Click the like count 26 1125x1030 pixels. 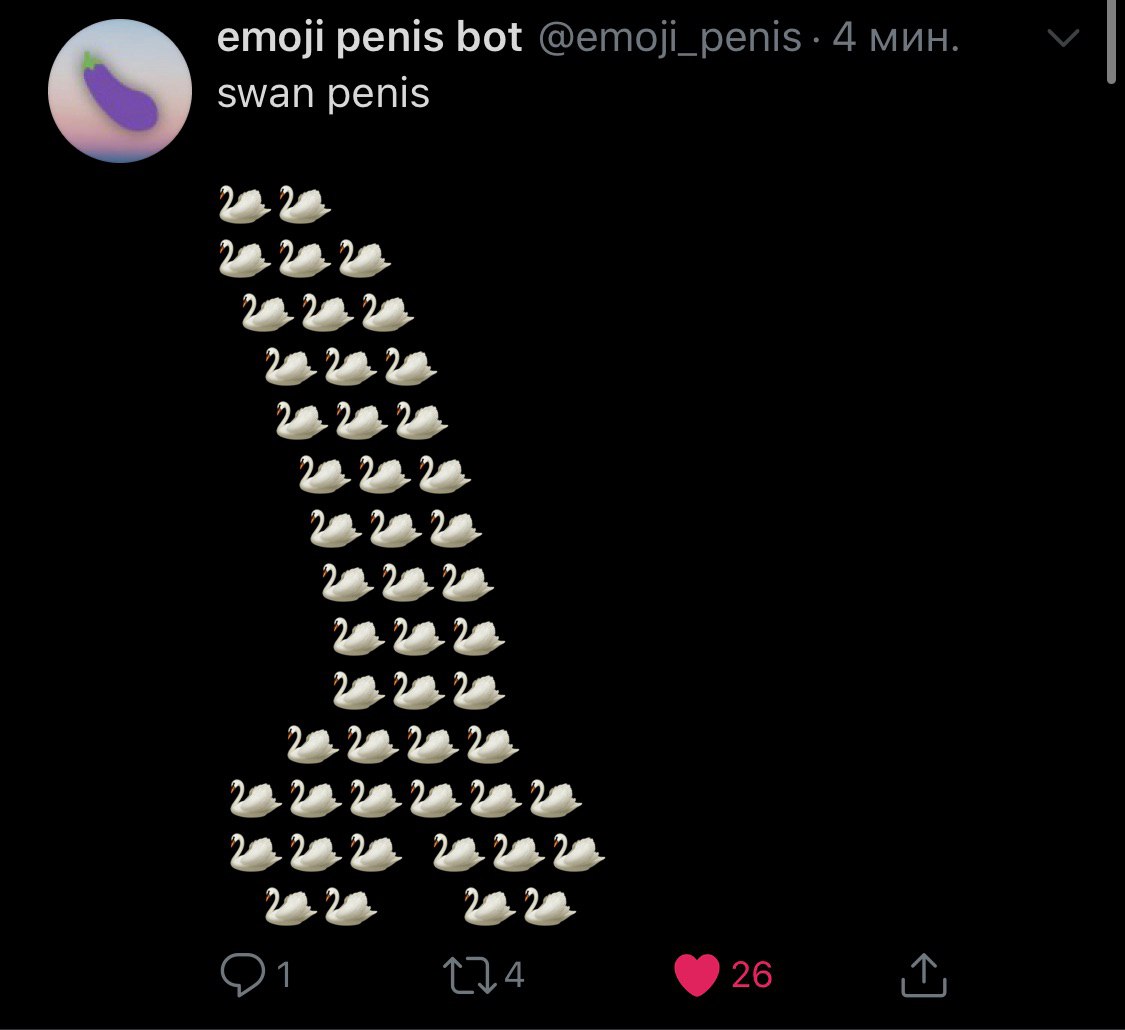[x=751, y=975]
